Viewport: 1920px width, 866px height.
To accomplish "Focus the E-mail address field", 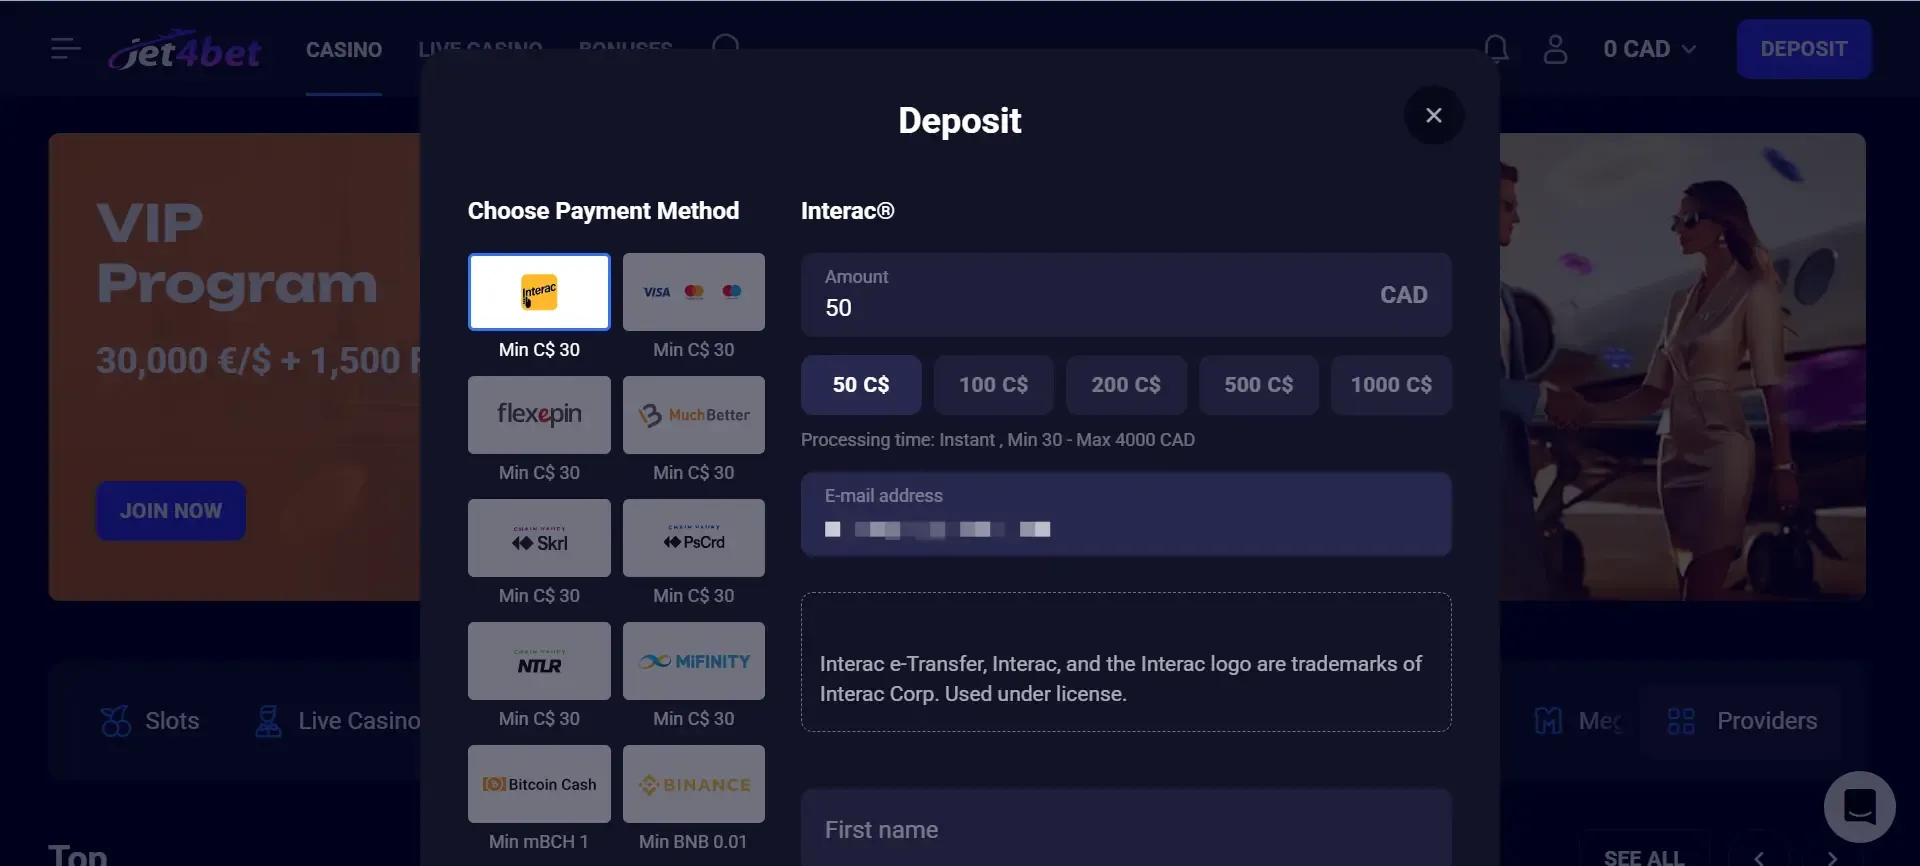I will tap(1126, 514).
